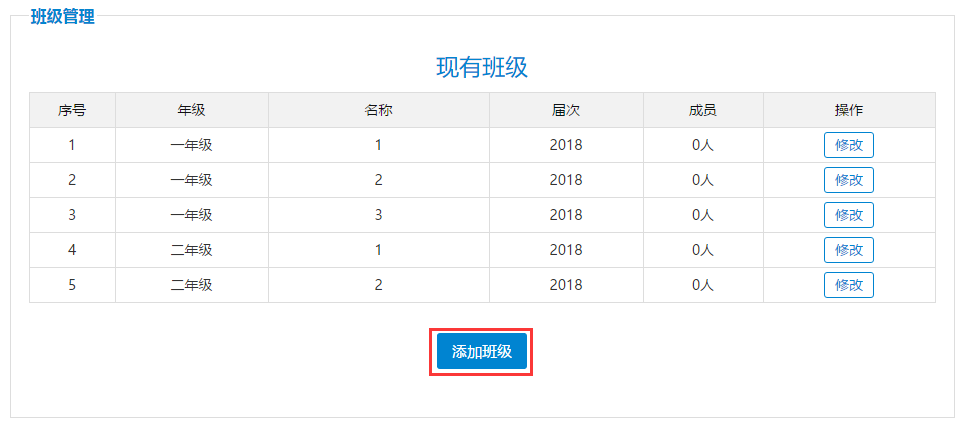Select the 序号 column header
963x425 pixels.
72,111
